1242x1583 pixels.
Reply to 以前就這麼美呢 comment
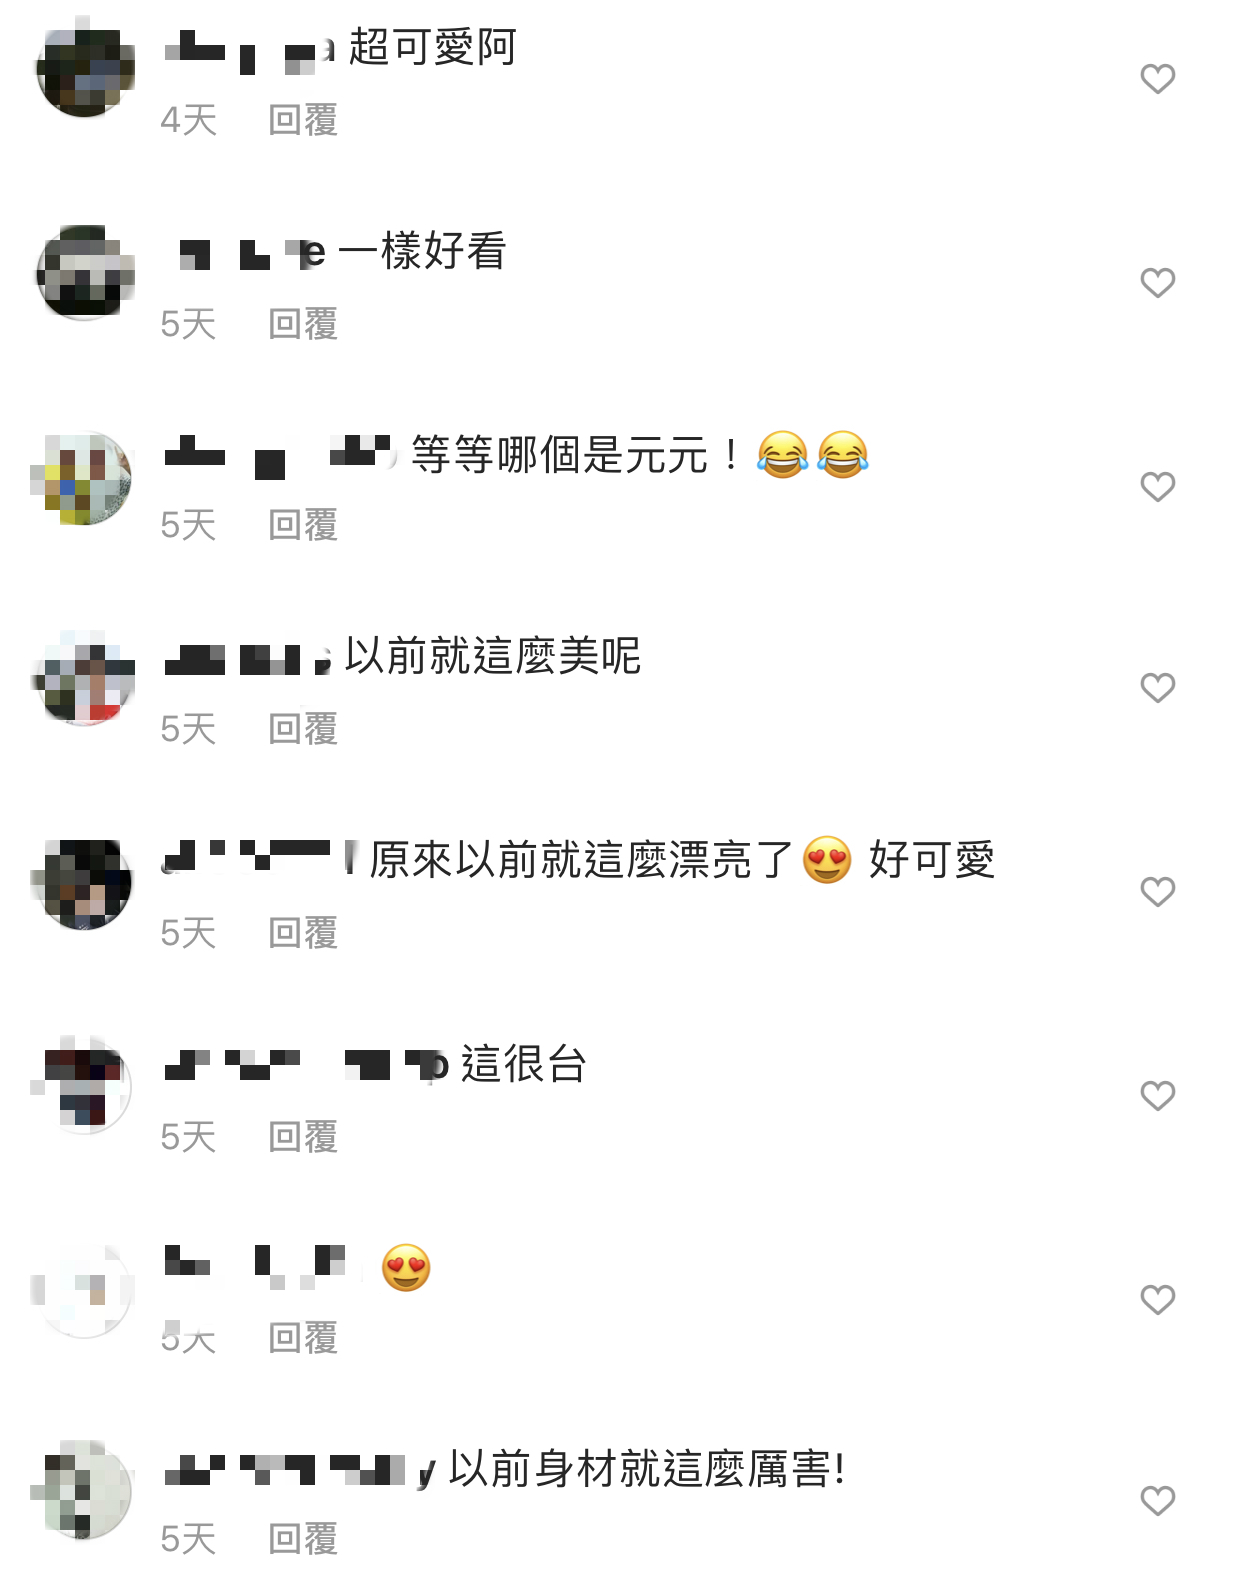(x=303, y=729)
